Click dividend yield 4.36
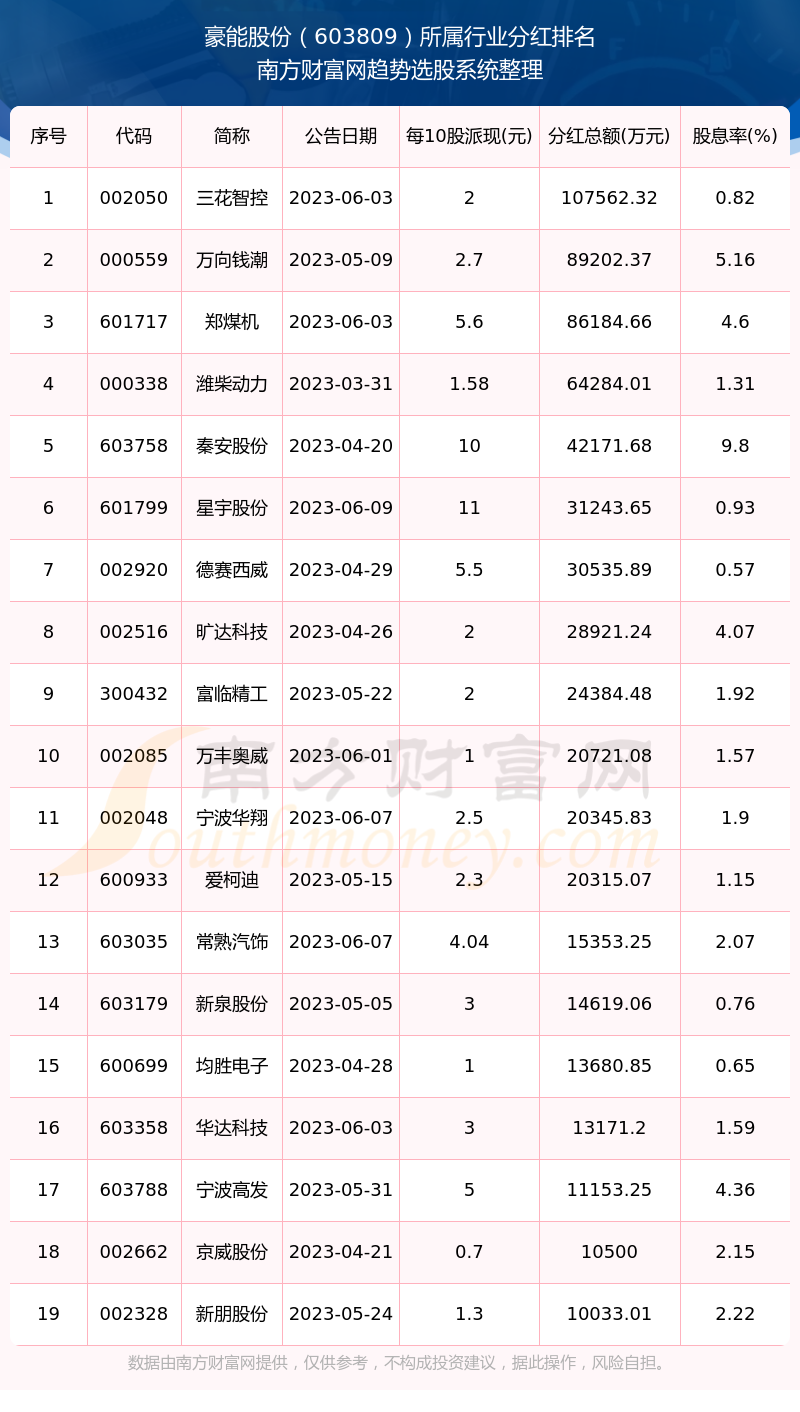 pyautogui.click(x=735, y=1190)
